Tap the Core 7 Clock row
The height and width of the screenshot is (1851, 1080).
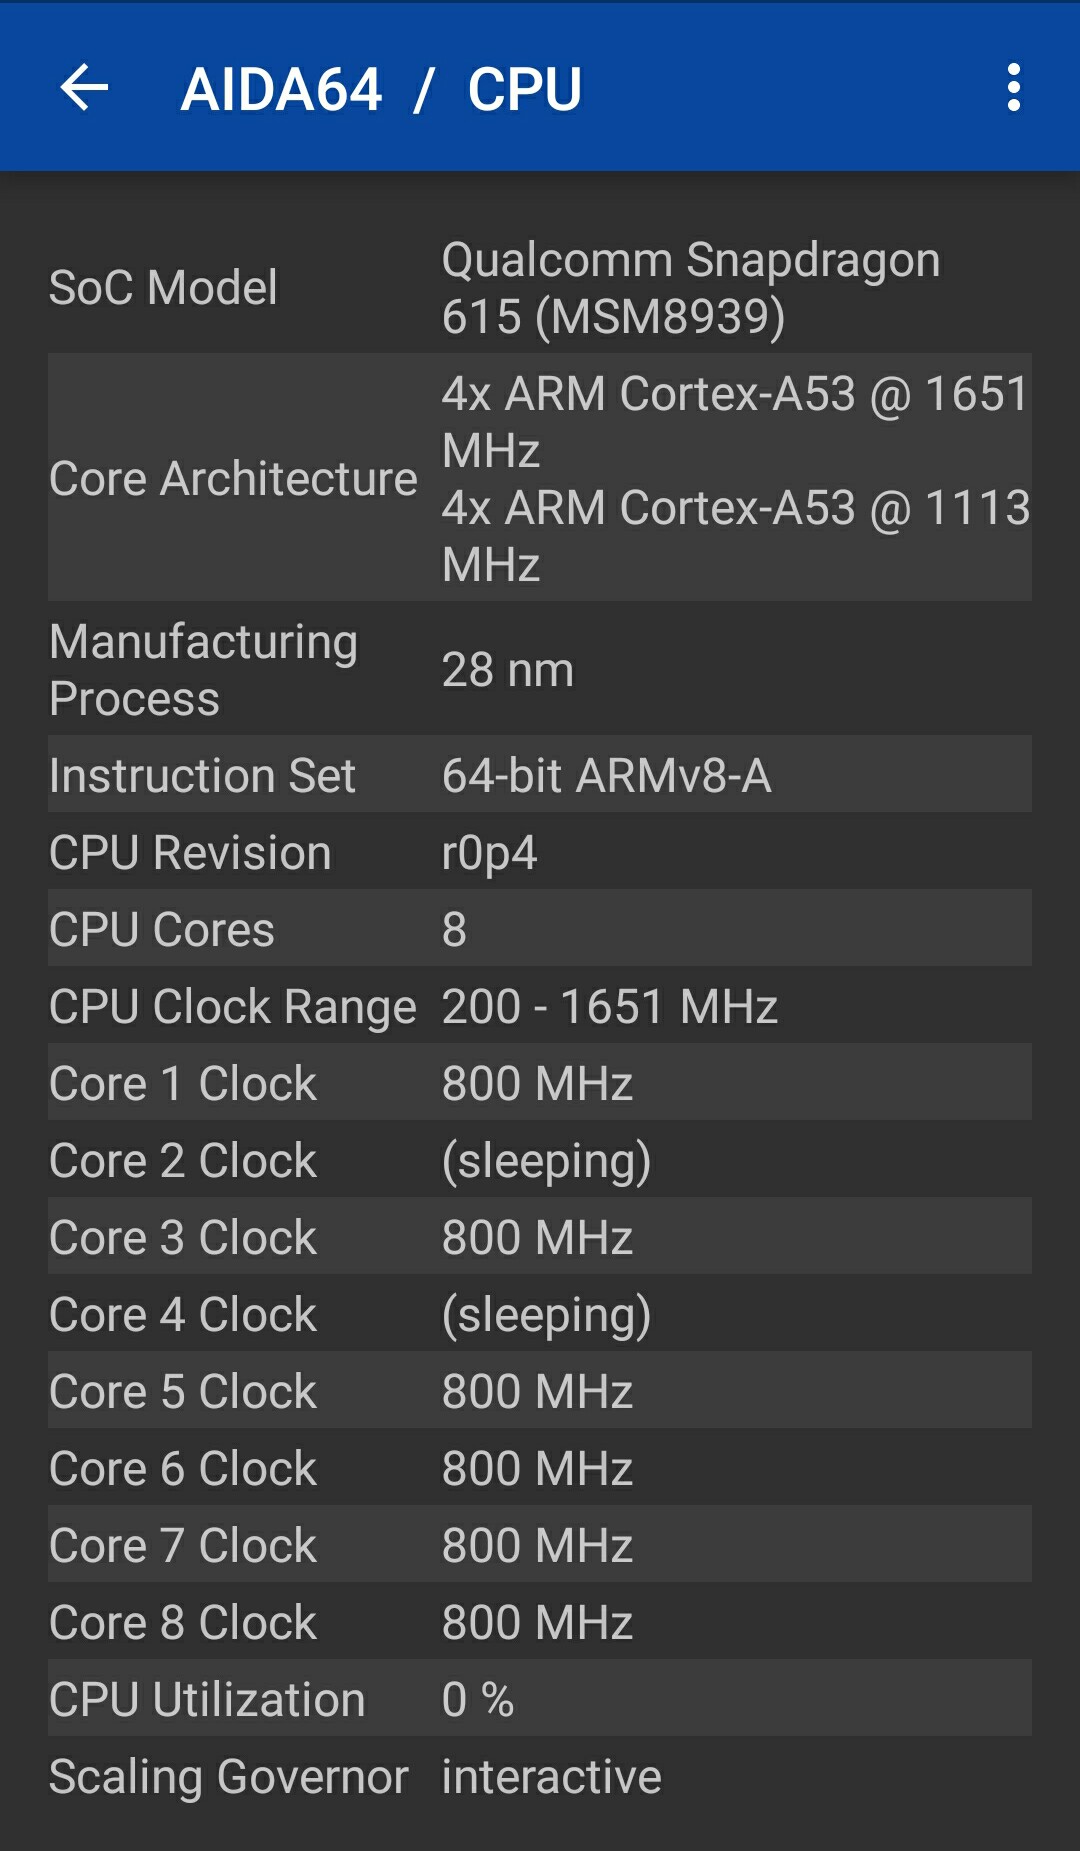pyautogui.click(x=540, y=1545)
